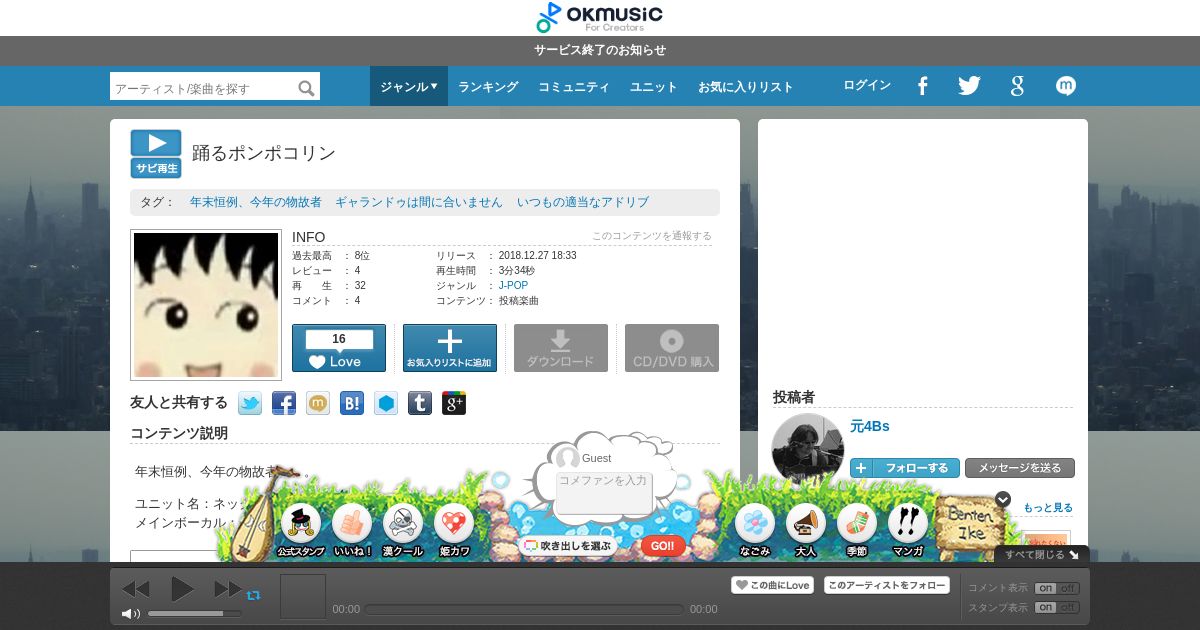Click このアーティストをフォロー in player bar
This screenshot has height=630, width=1200.
click(x=887, y=586)
